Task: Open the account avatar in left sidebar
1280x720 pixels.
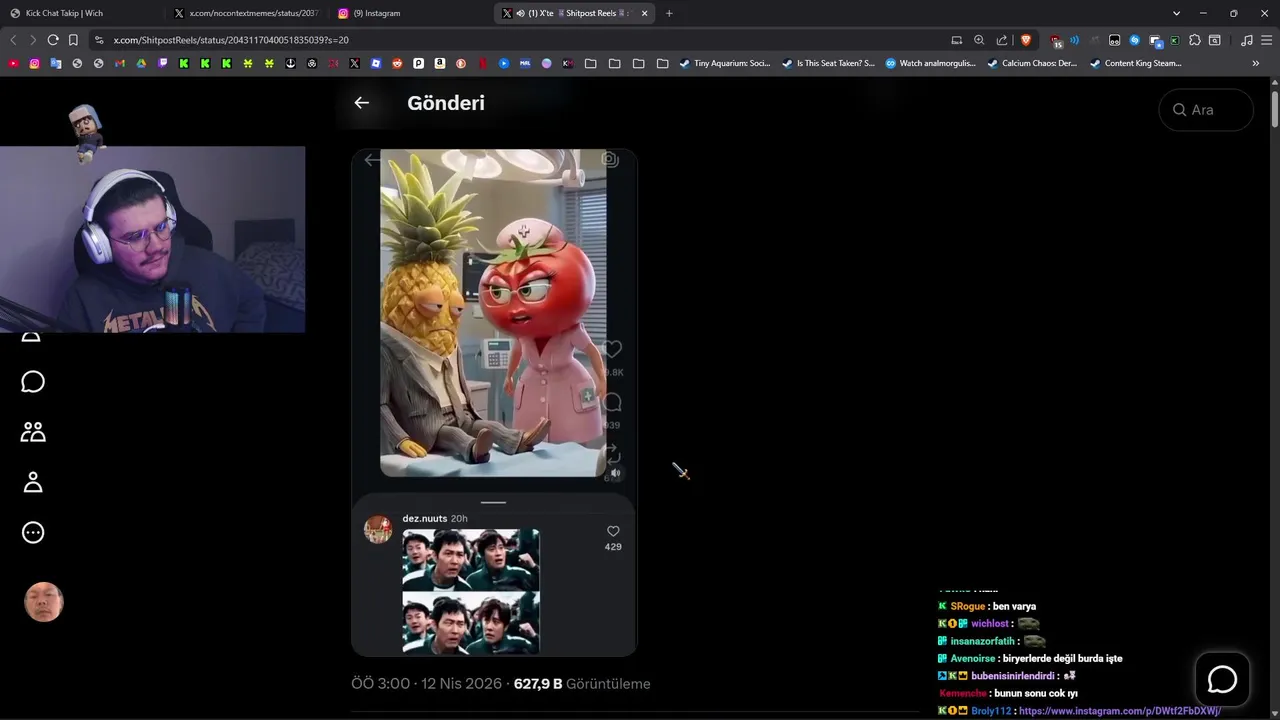Action: 44,602
